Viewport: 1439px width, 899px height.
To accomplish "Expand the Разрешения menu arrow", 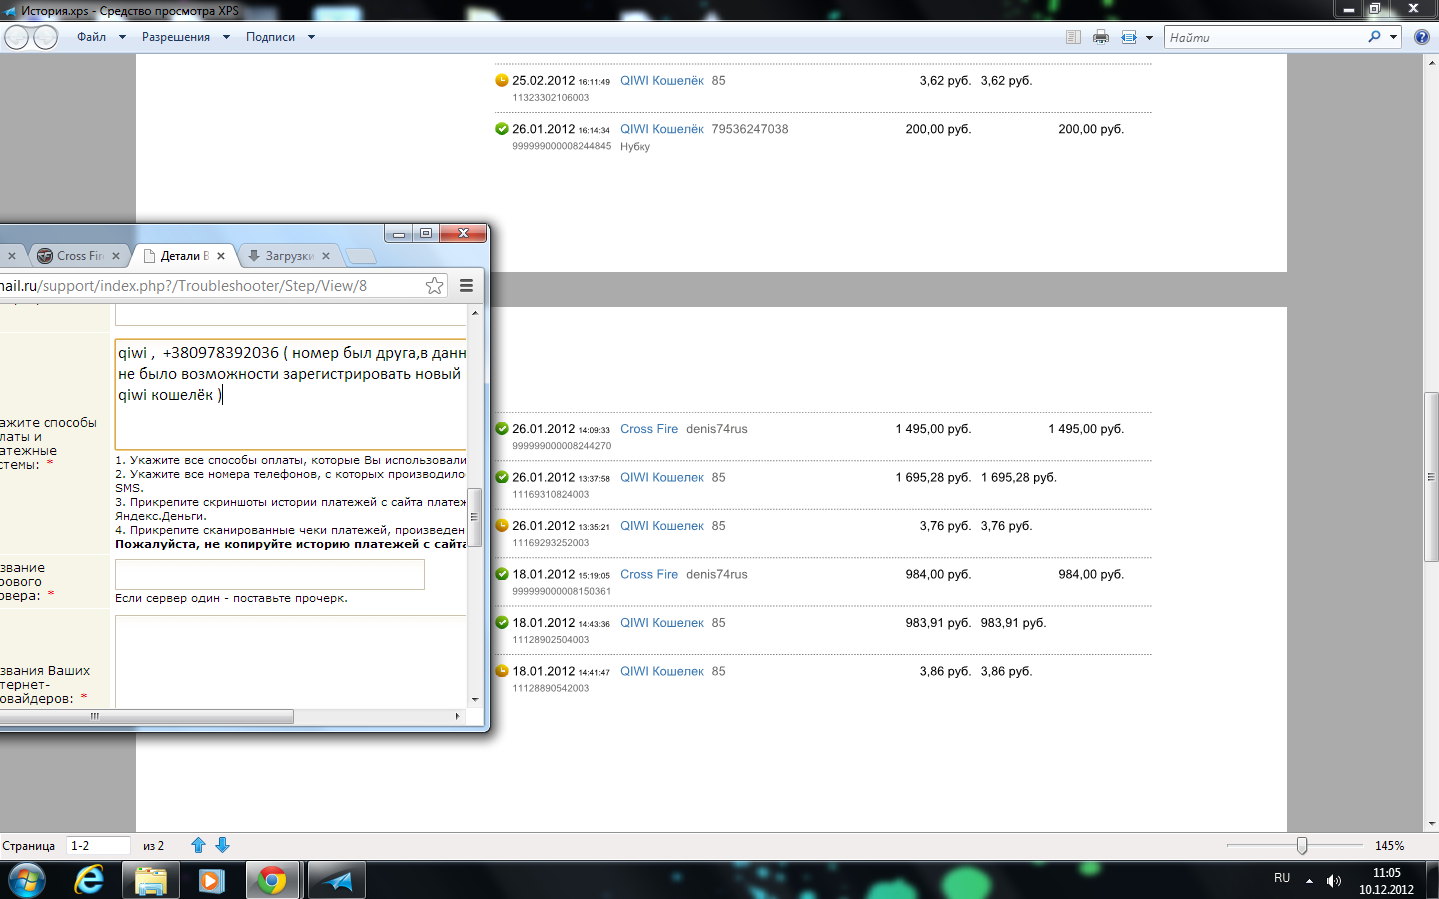I will 226,37.
